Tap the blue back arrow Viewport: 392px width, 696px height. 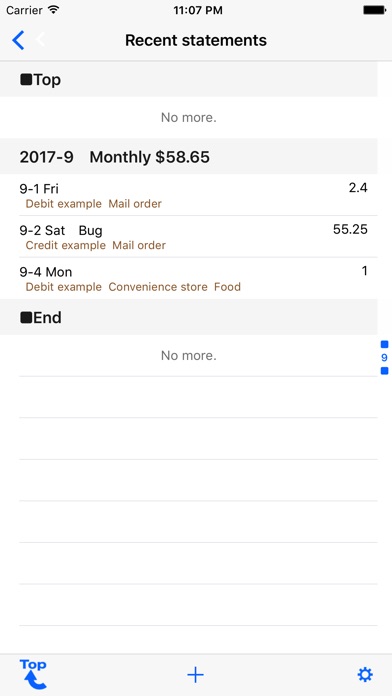coord(18,40)
